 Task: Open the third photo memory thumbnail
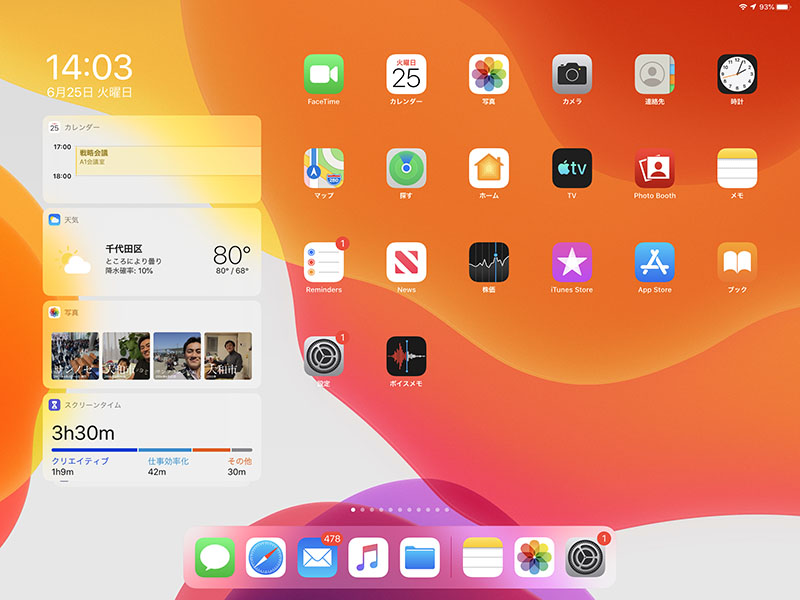[x=177, y=356]
